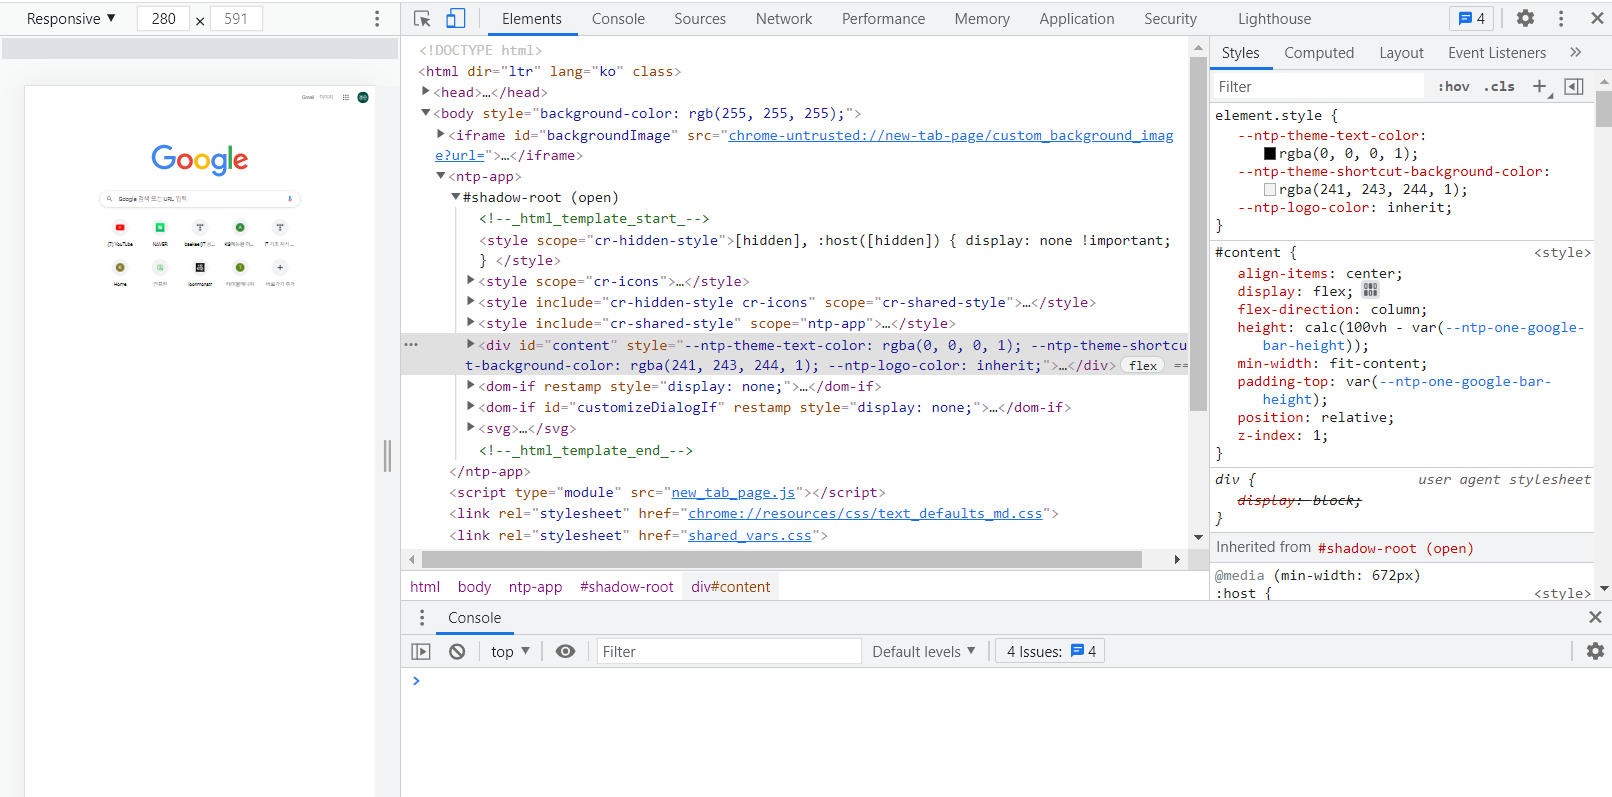Click the flex badge on content div
Image resolution: width=1612 pixels, height=797 pixels.
click(1143, 365)
